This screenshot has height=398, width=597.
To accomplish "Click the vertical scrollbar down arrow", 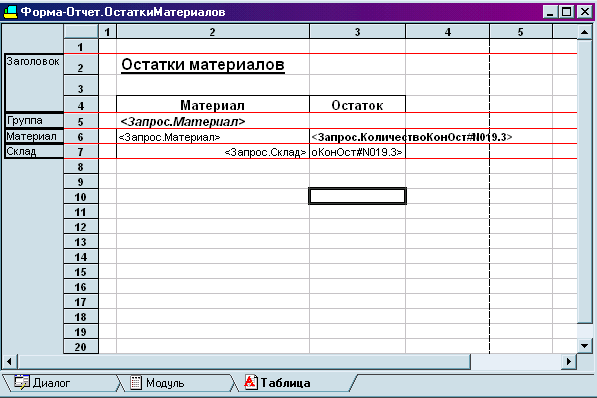I will click(x=584, y=346).
